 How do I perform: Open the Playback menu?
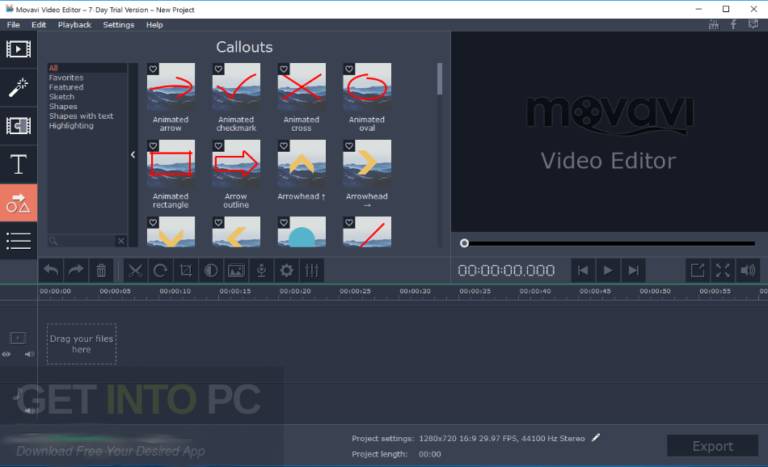[74, 25]
